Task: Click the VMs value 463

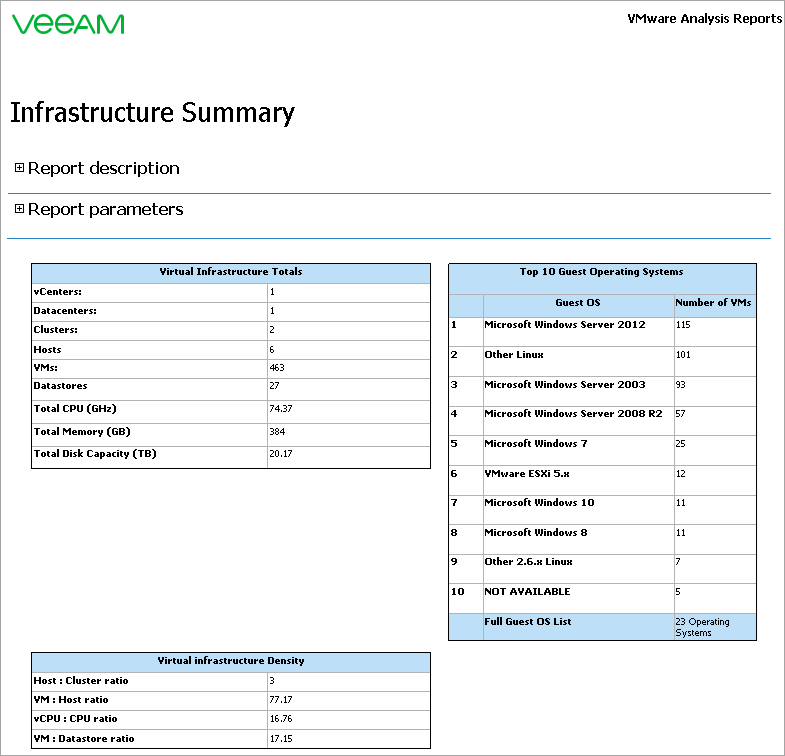Action: (x=277, y=367)
